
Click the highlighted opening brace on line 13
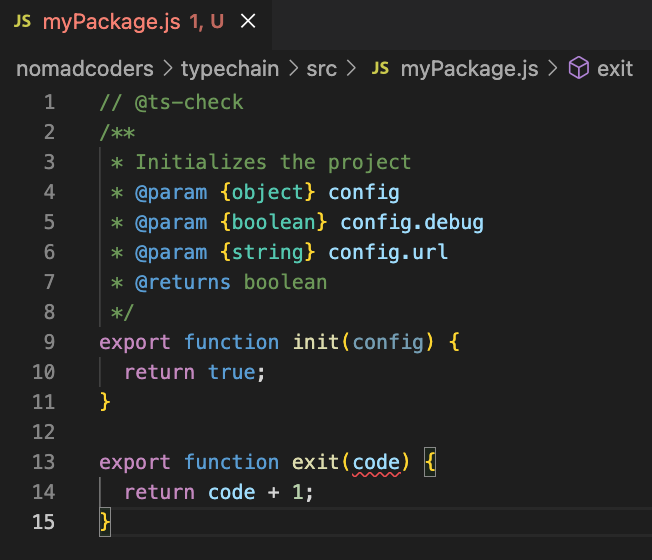430,462
